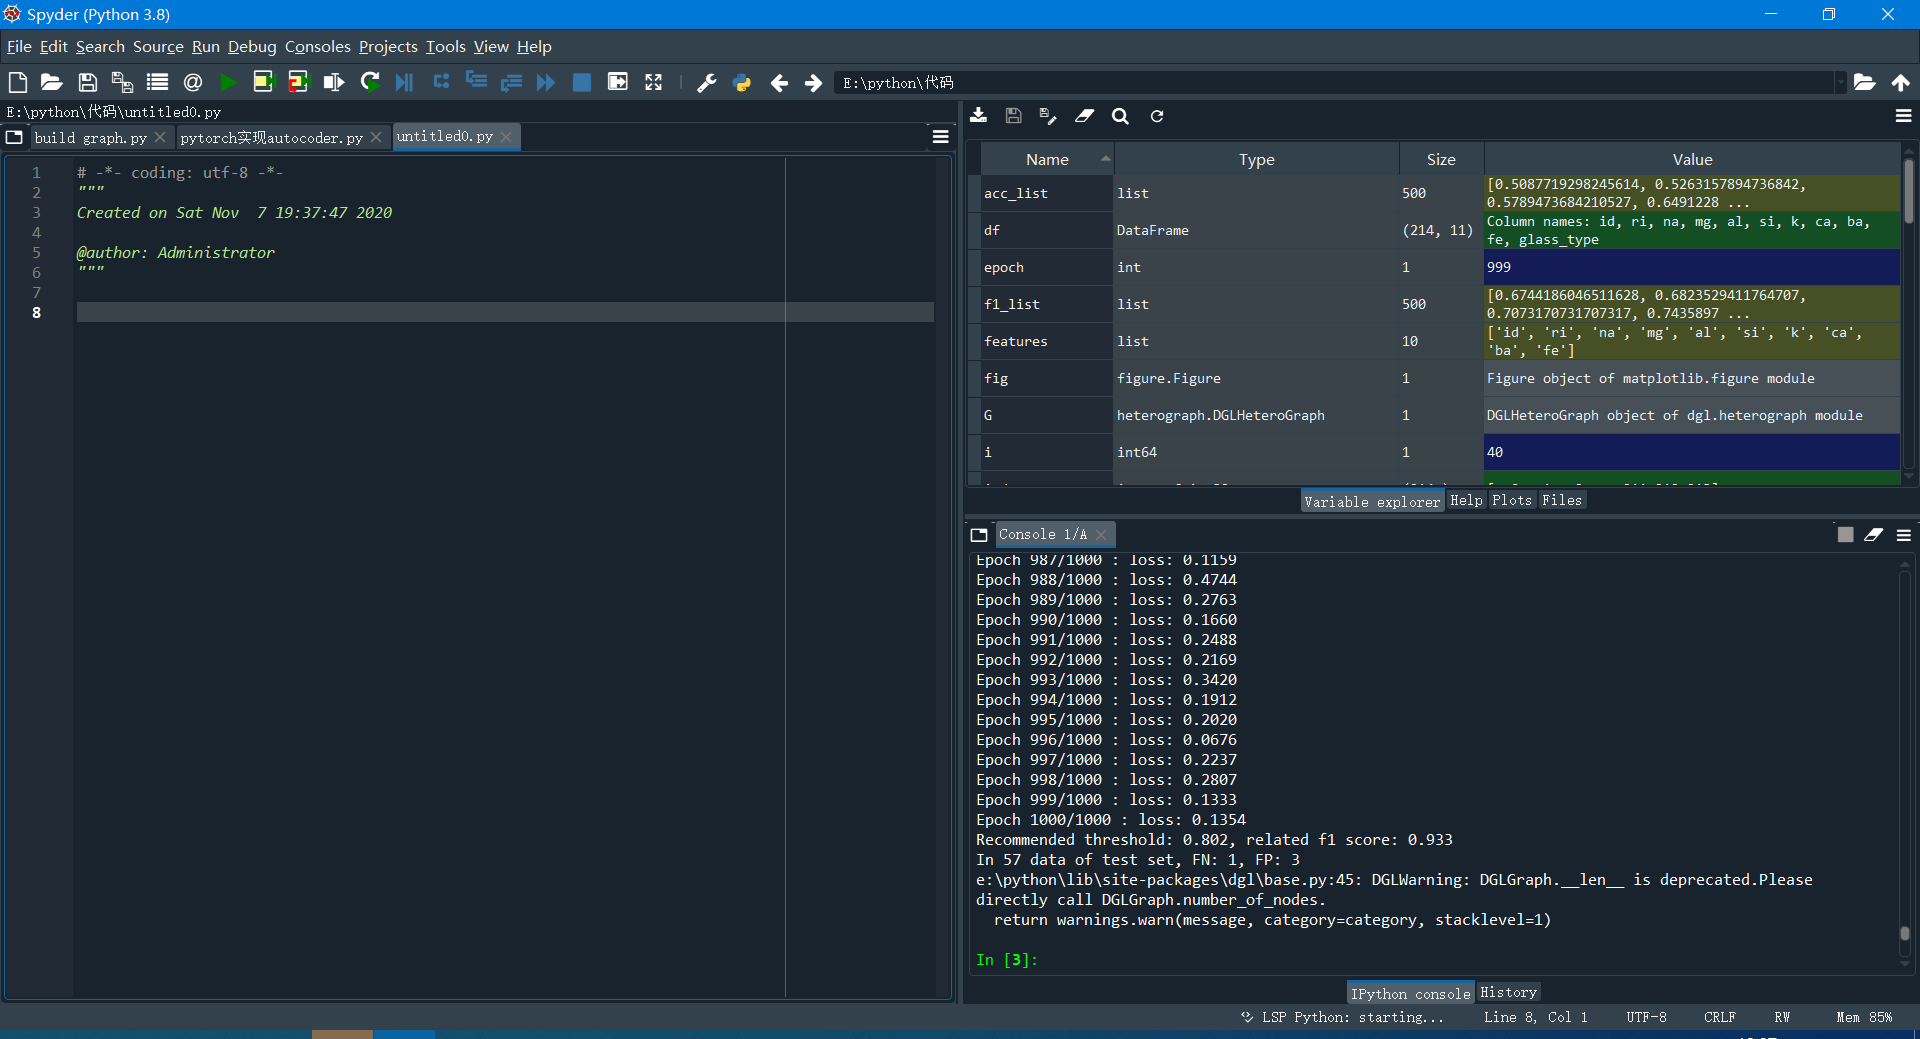Switch to pytorch autocoder.py editor tab
Screen dimensions: 1920x1039
coord(271,138)
